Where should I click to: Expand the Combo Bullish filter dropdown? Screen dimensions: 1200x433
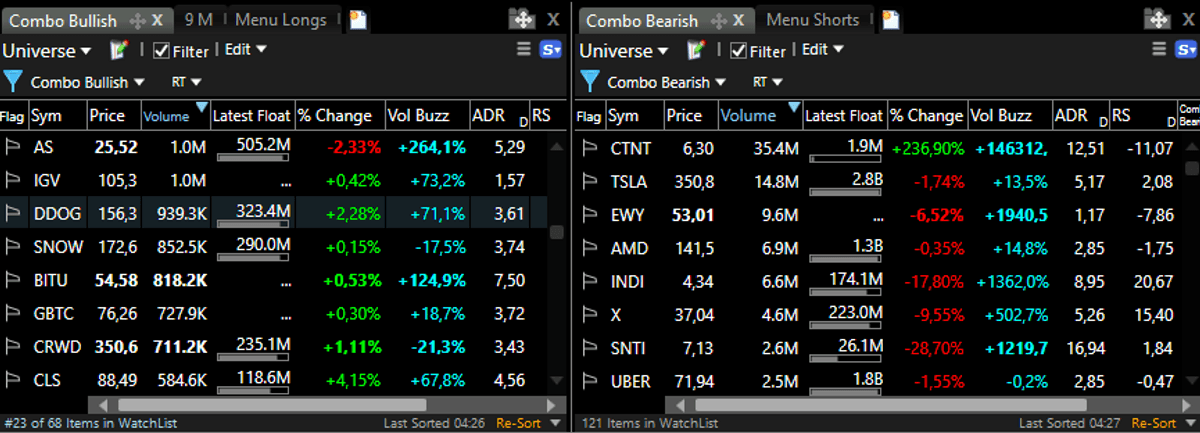(x=88, y=82)
